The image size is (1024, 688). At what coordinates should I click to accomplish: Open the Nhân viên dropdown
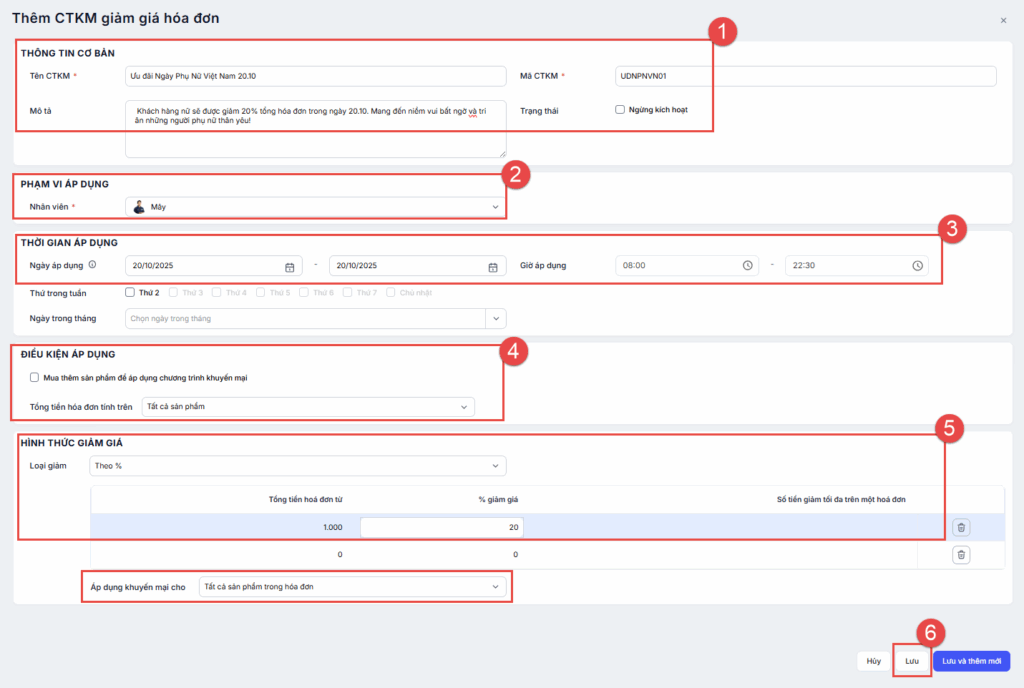click(x=316, y=207)
